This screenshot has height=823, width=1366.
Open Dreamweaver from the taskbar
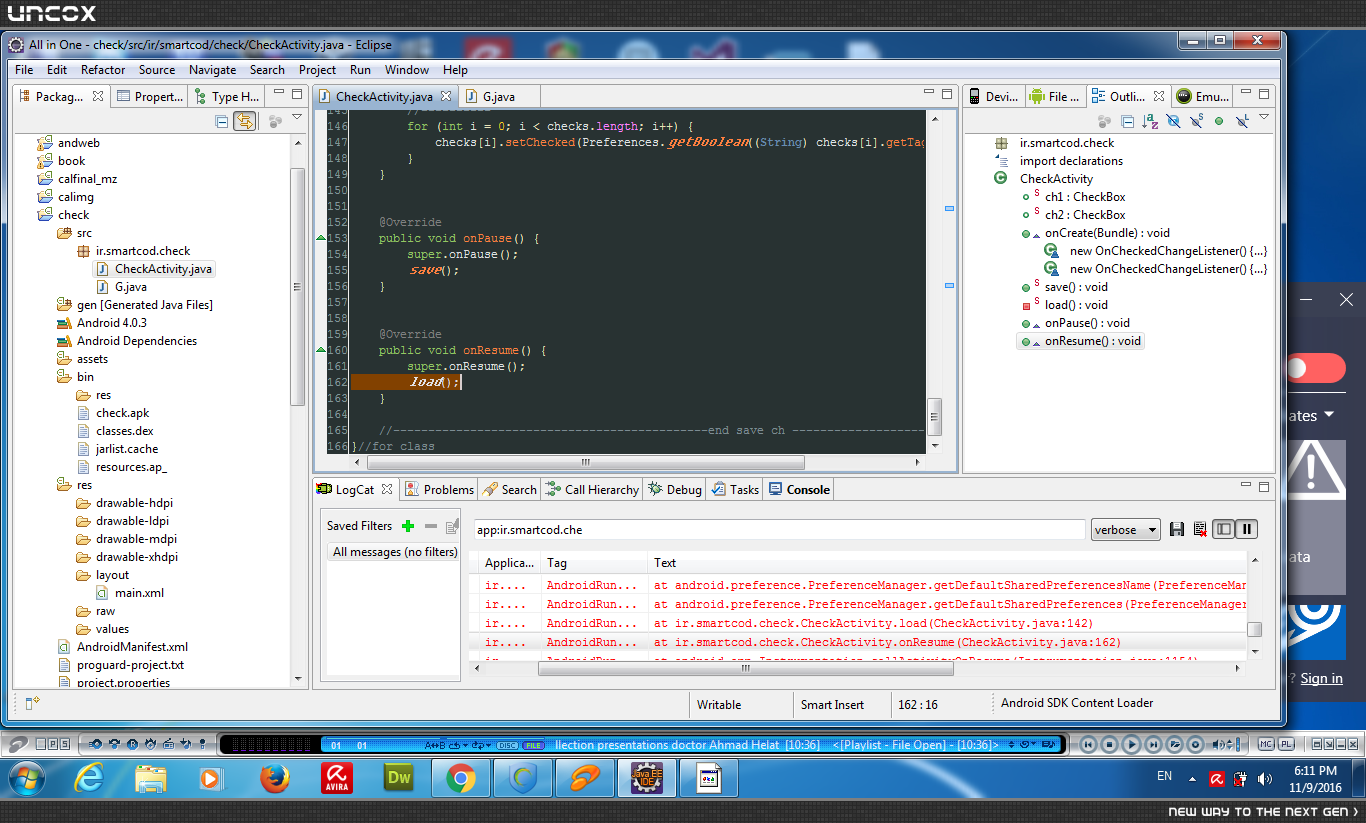[399, 777]
